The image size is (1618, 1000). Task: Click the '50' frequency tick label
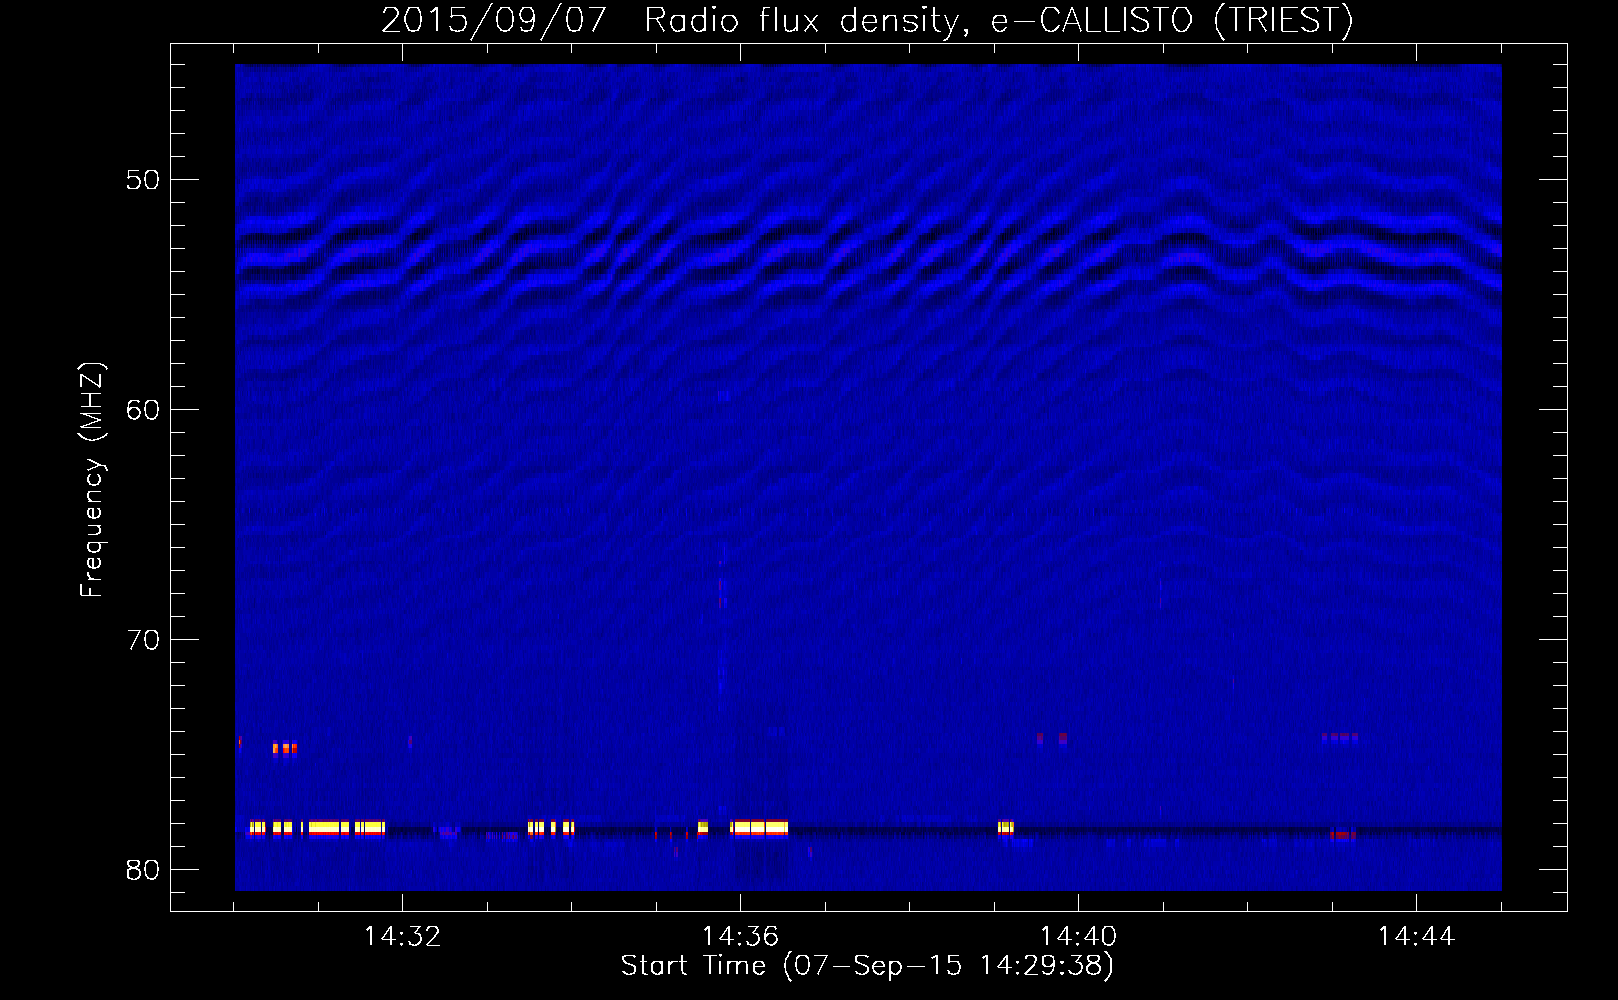143,180
